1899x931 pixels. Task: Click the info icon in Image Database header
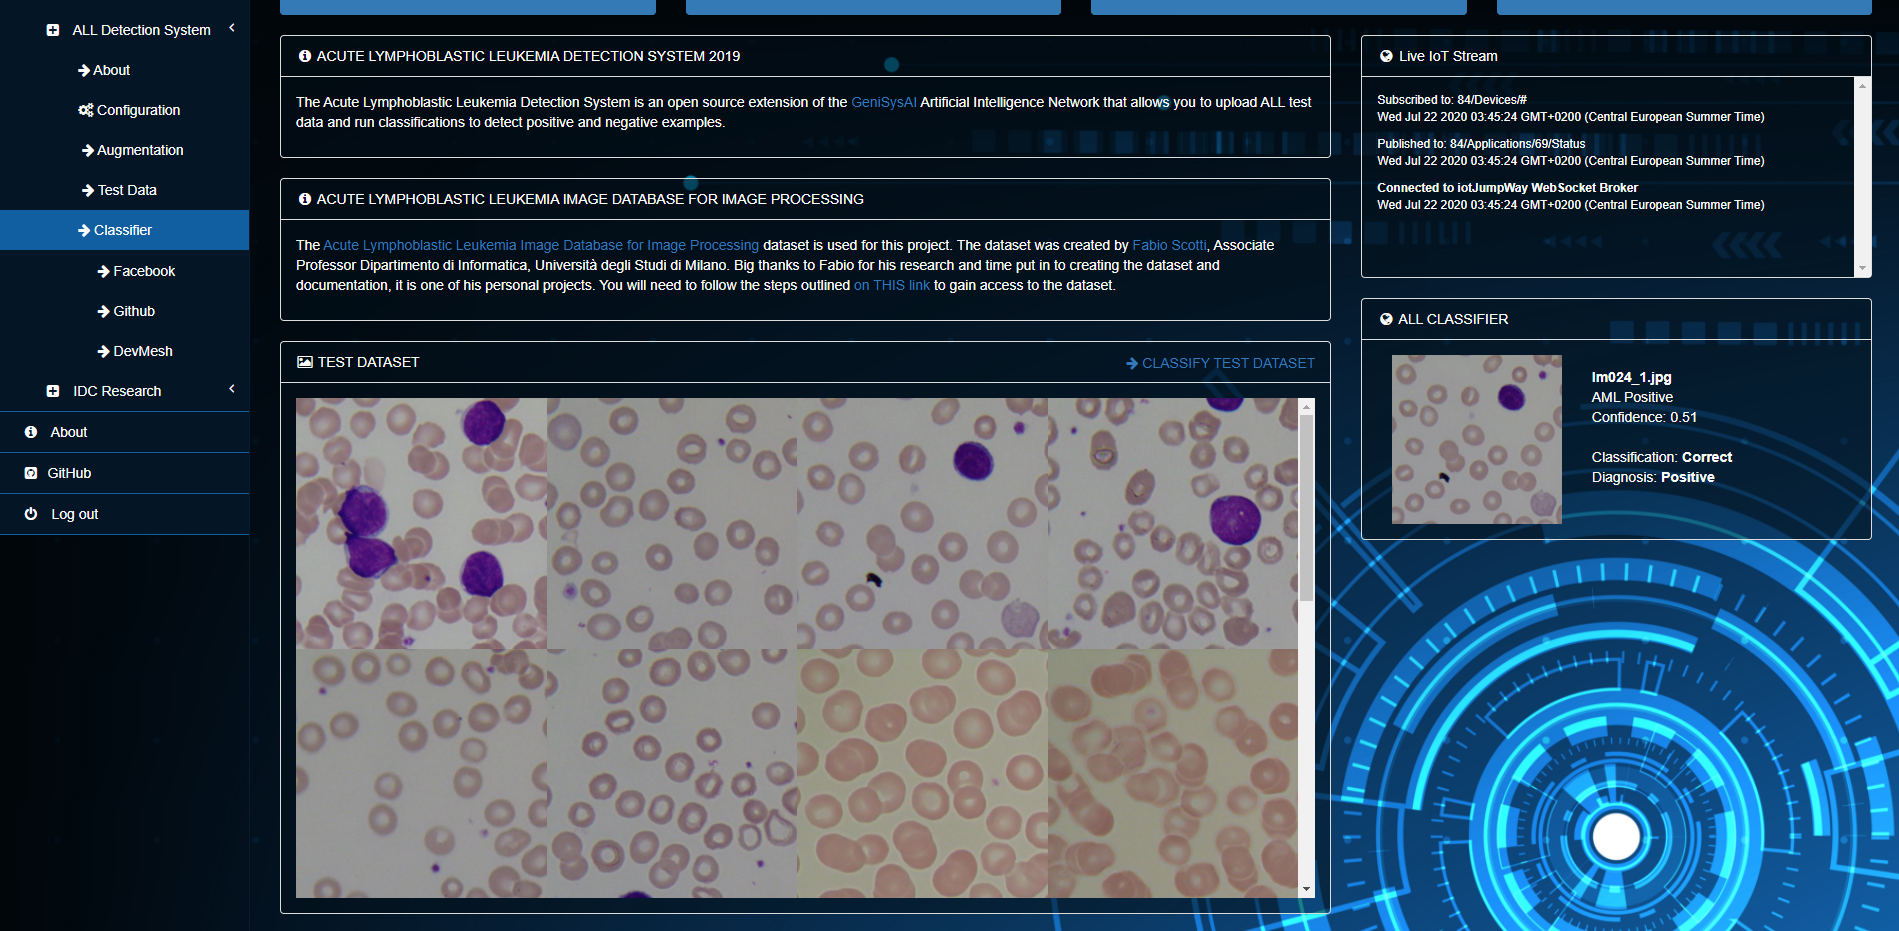coord(305,199)
